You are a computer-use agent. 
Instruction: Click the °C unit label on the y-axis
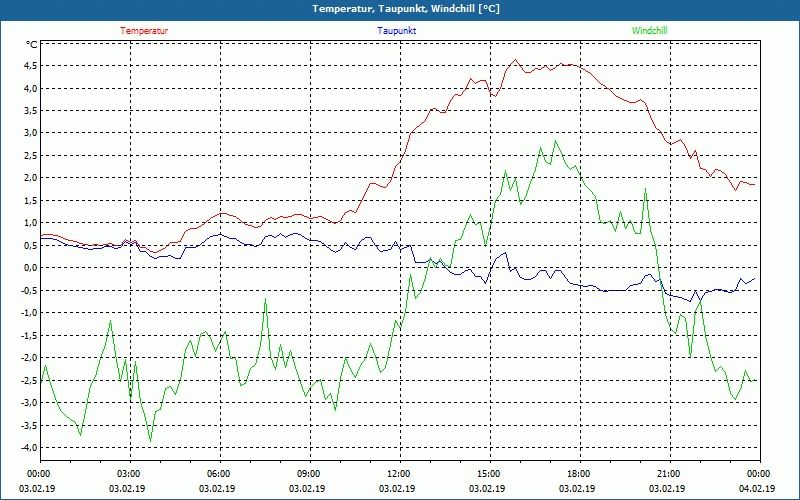click(x=32, y=45)
